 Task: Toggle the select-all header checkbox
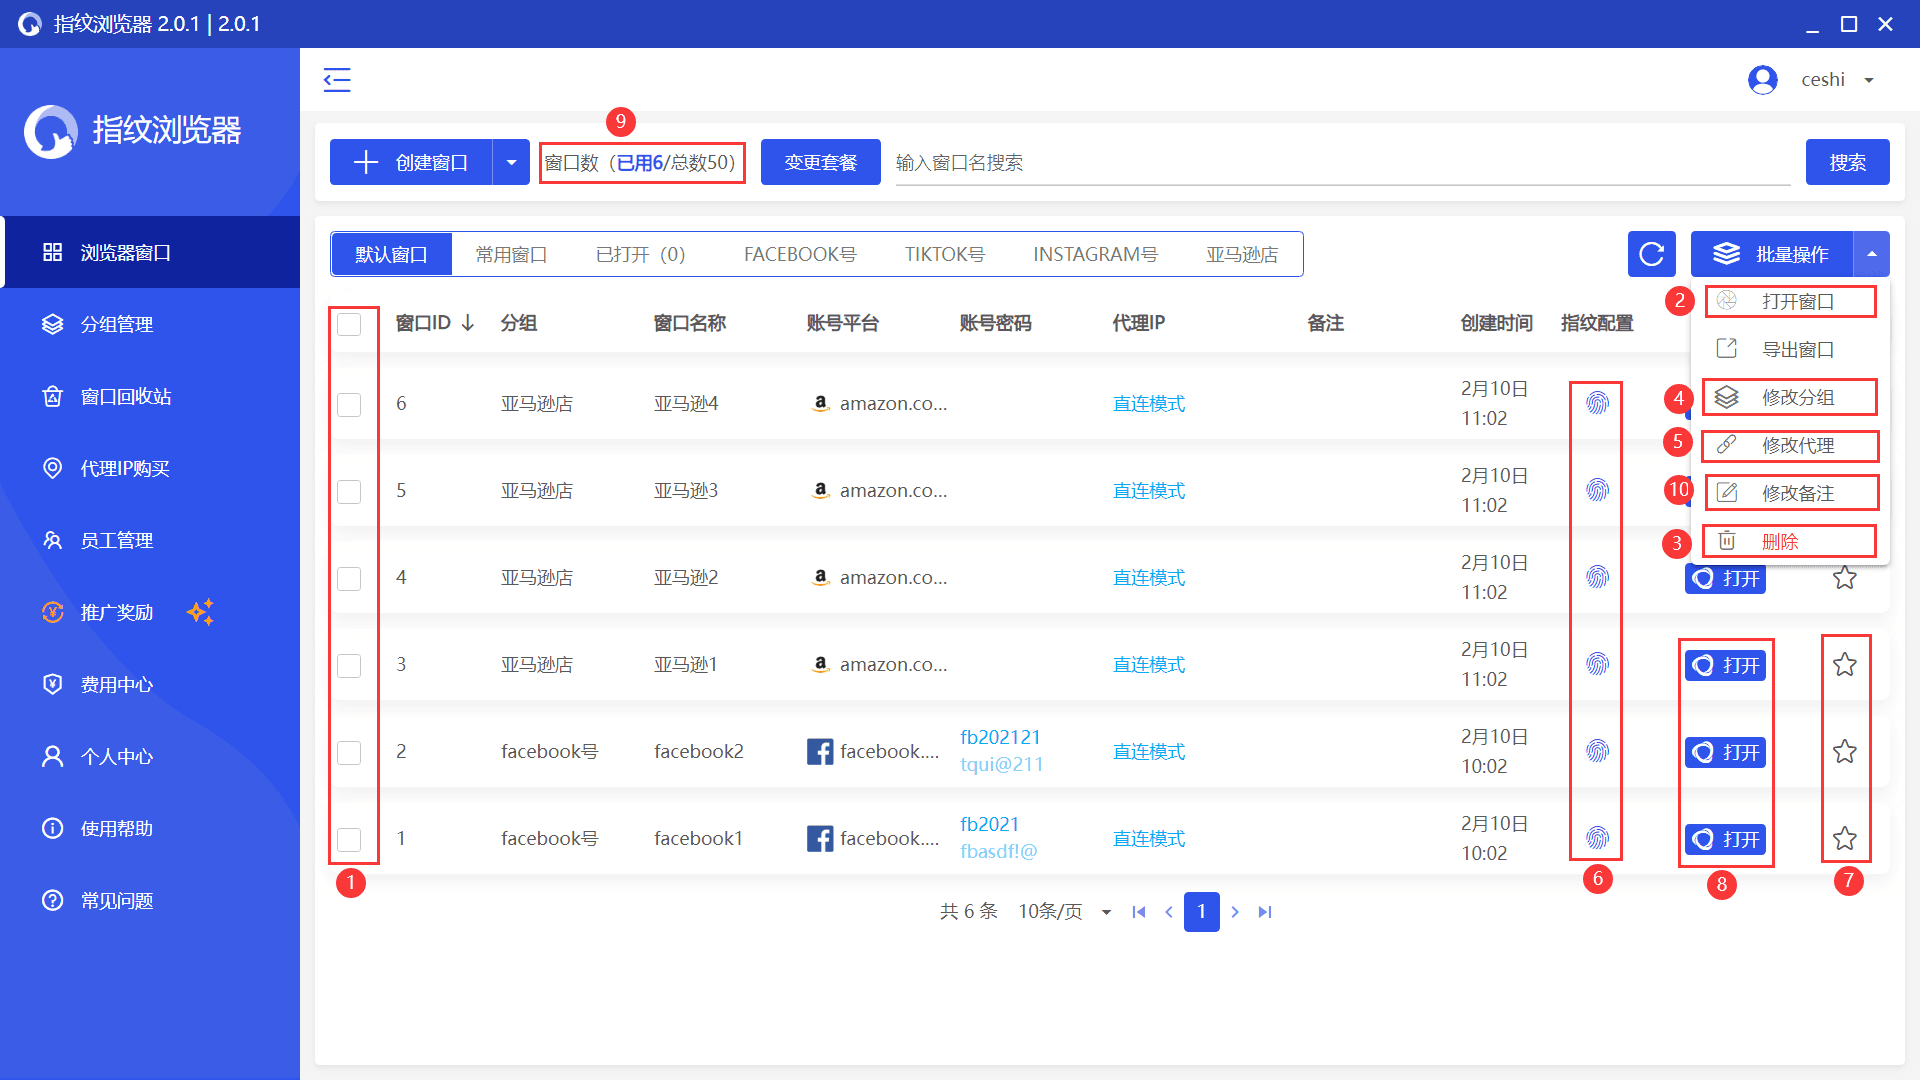tap(349, 324)
